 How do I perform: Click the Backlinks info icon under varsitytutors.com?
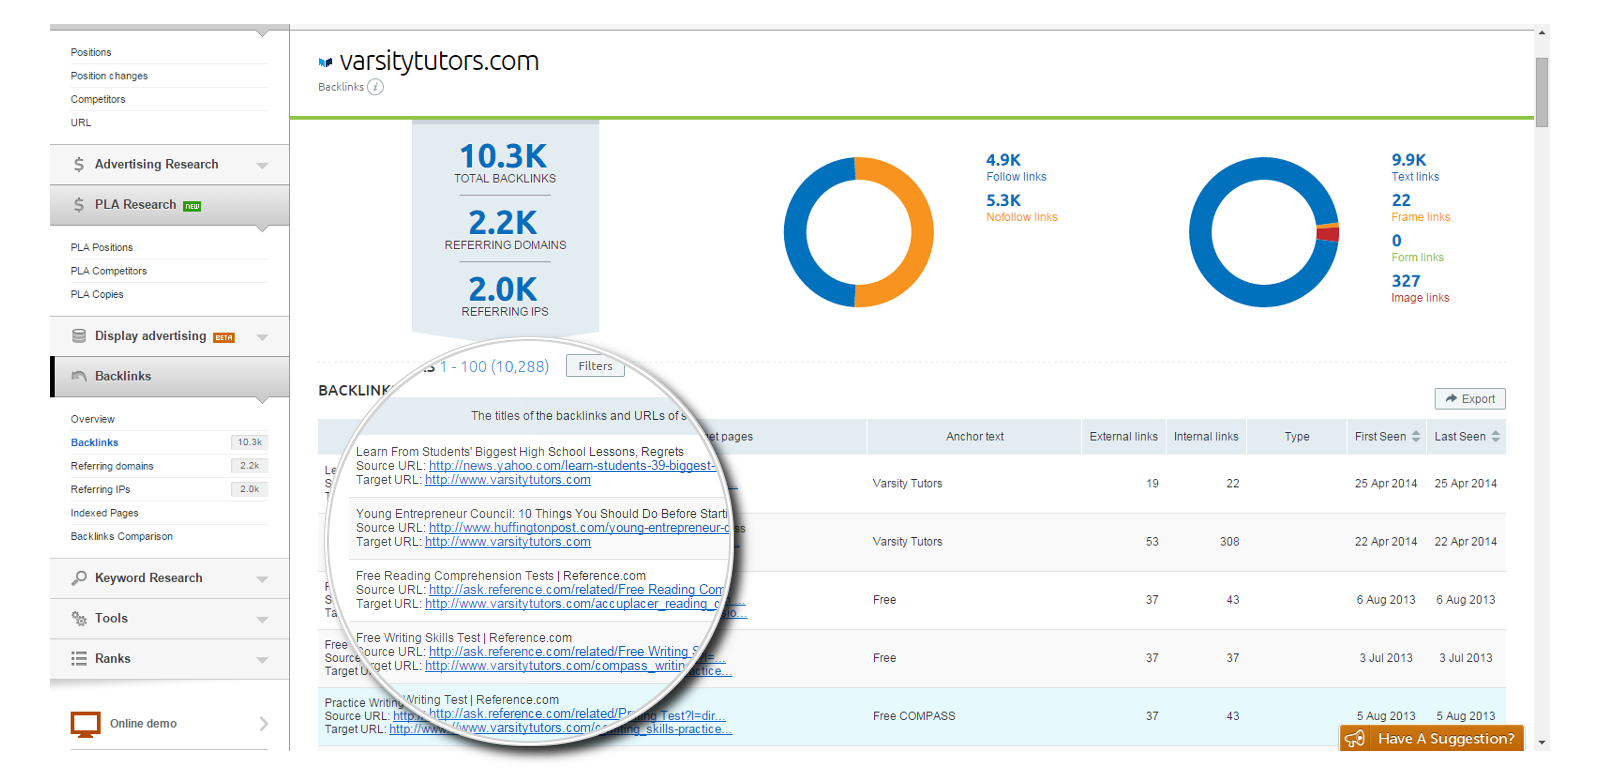coord(375,87)
